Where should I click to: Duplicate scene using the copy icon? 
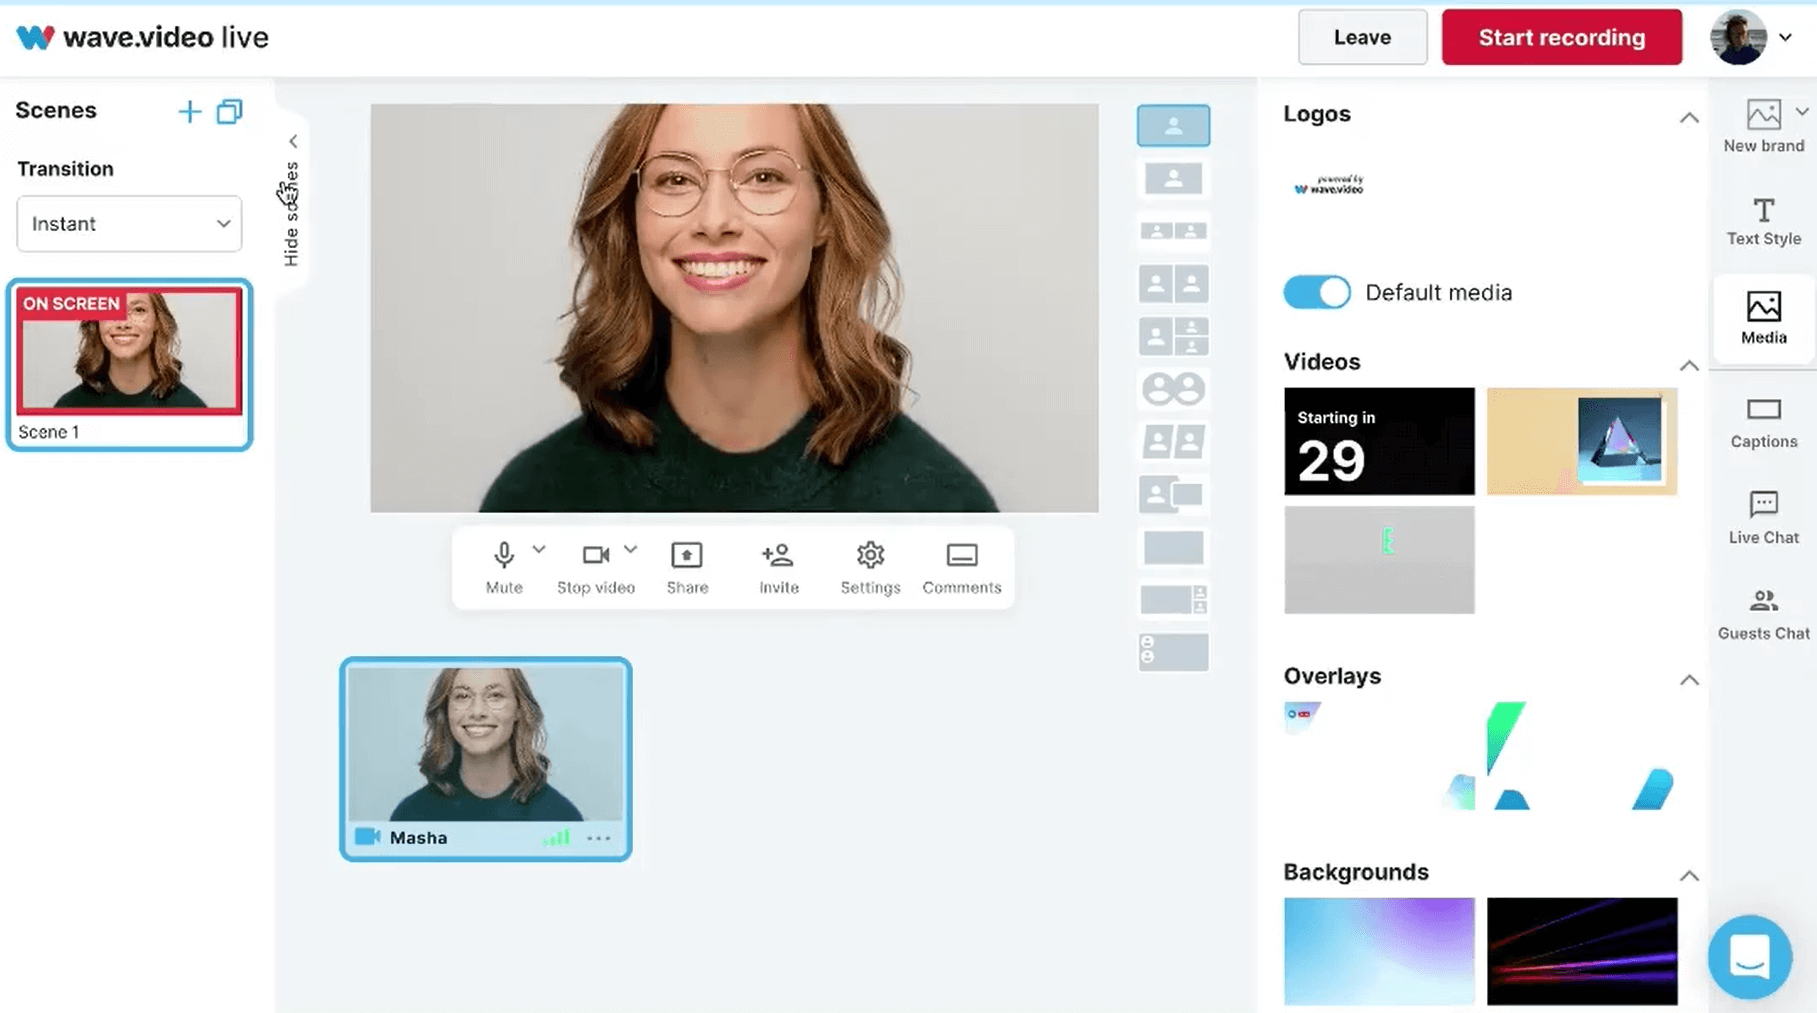click(x=230, y=111)
